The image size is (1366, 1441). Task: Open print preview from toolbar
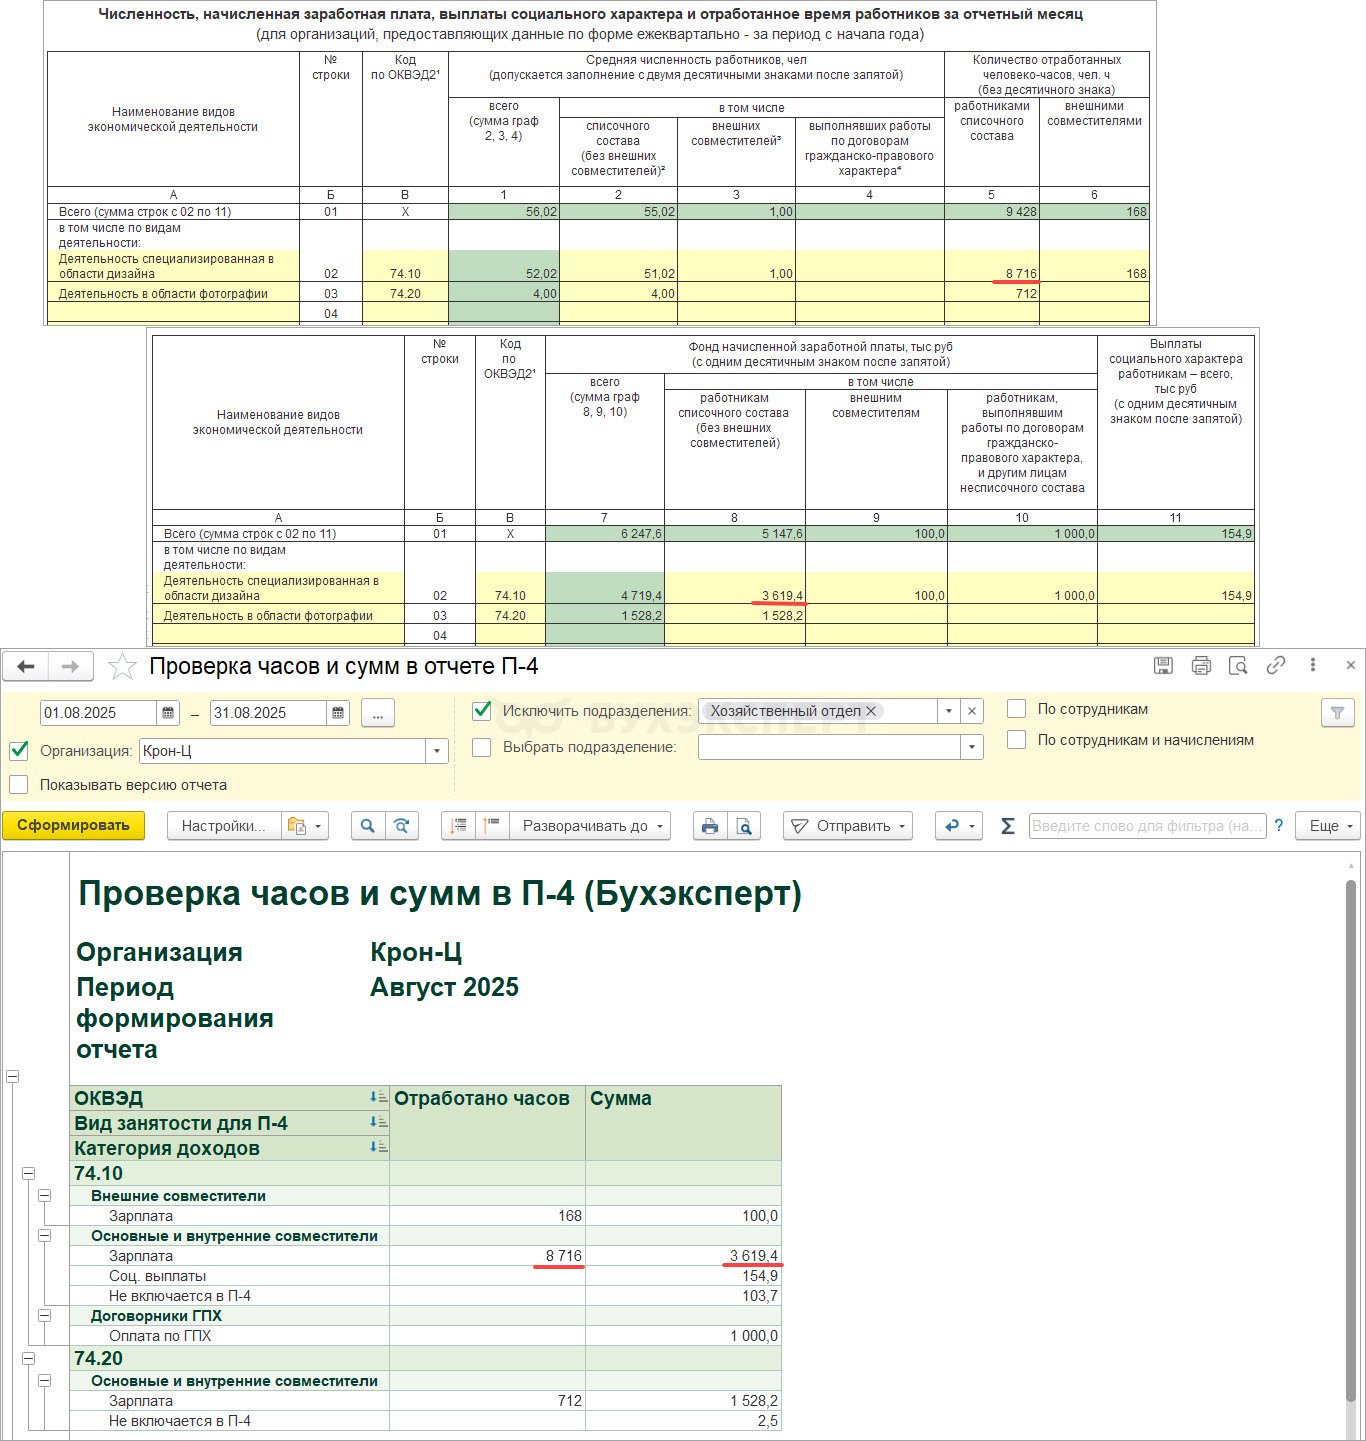click(744, 826)
